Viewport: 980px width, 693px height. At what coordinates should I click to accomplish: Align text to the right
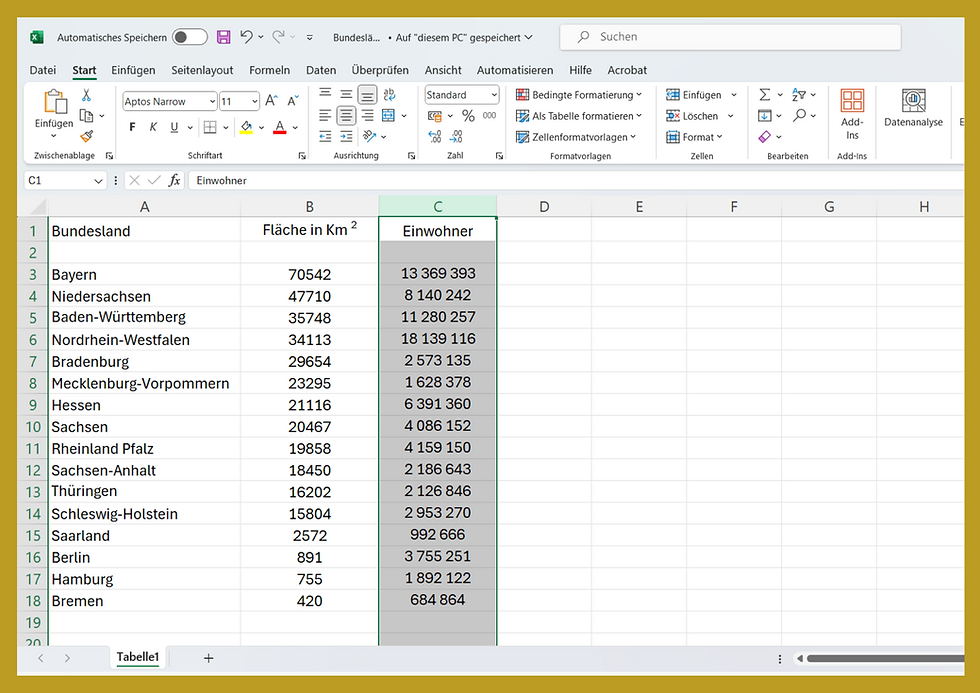(x=368, y=115)
